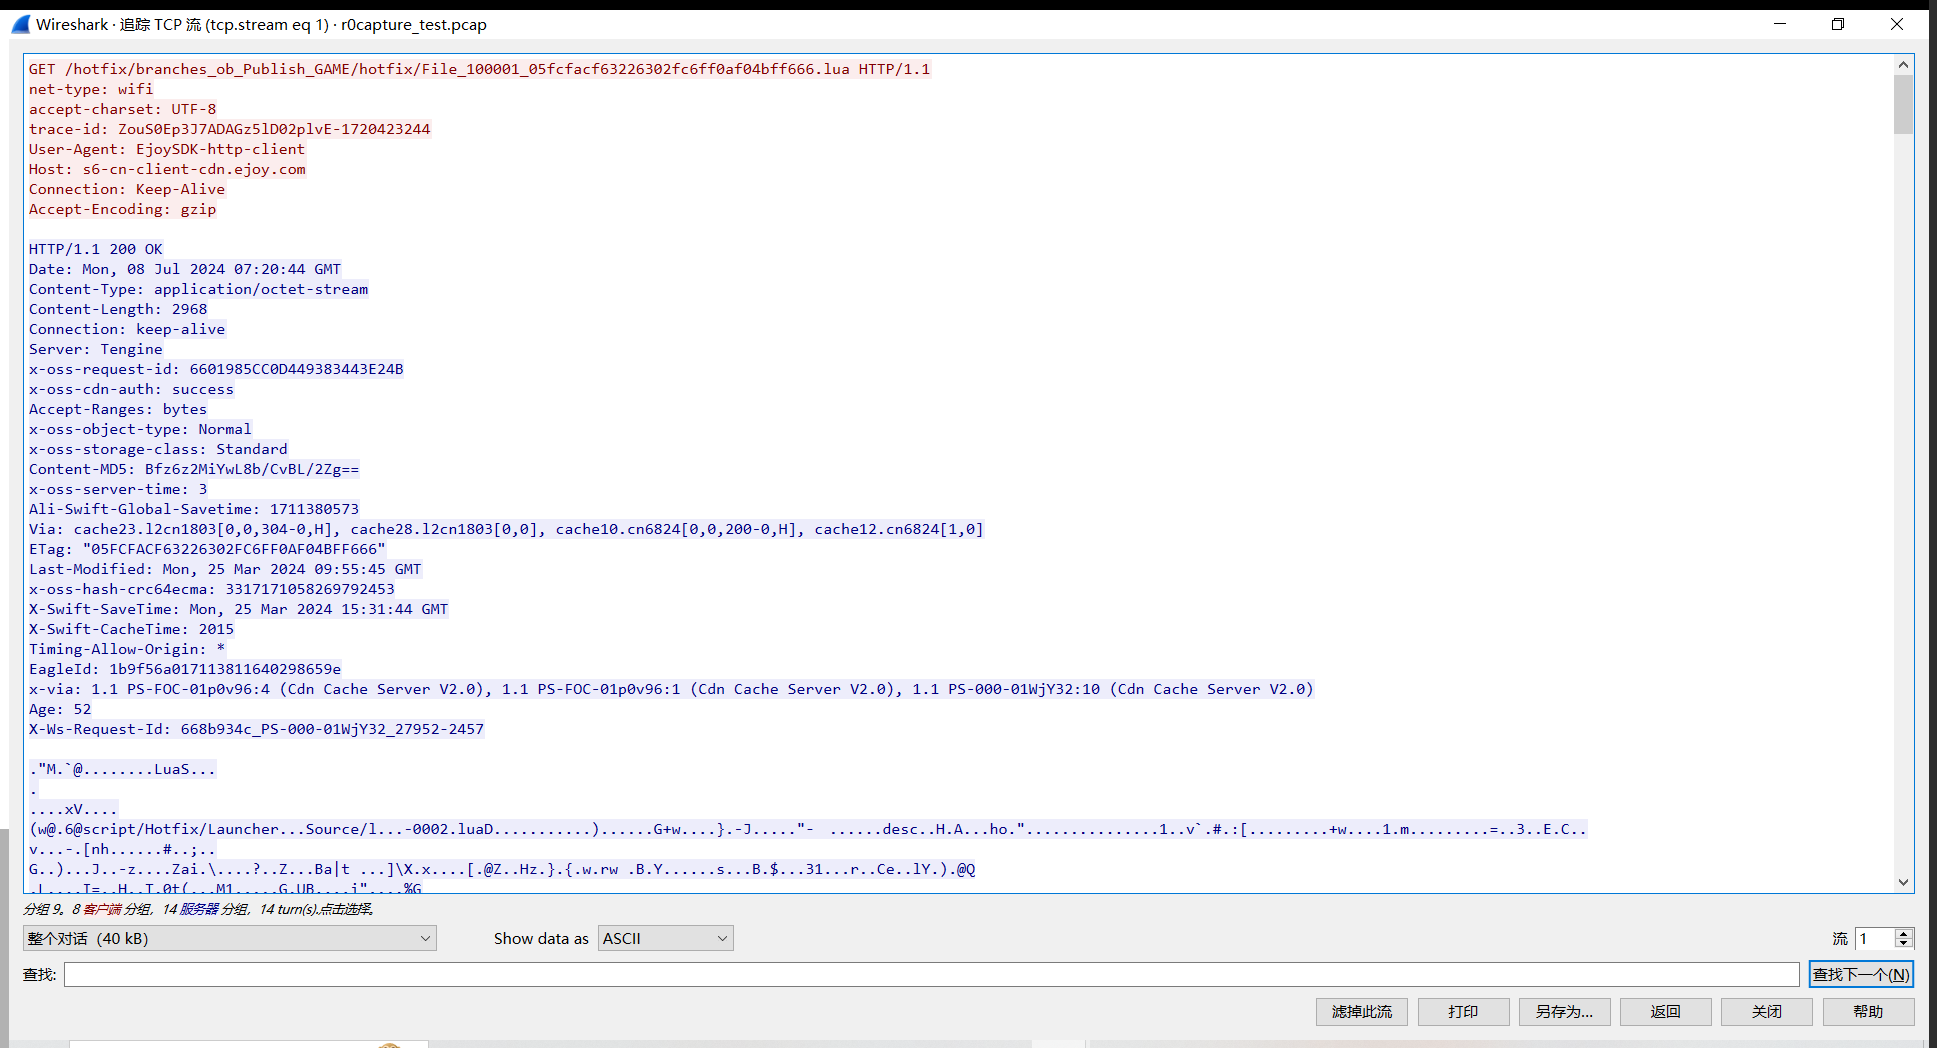Screen dimensions: 1937x1048
Task: Click the GET /hotfix request line
Action: point(479,69)
